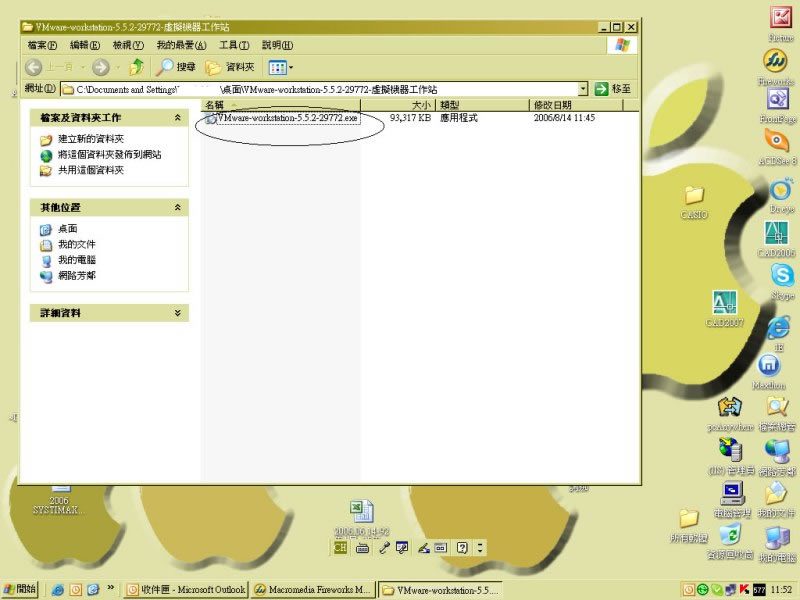
Task: Select the Recycle Bin (資源回收筒) icon
Action: coord(731,535)
